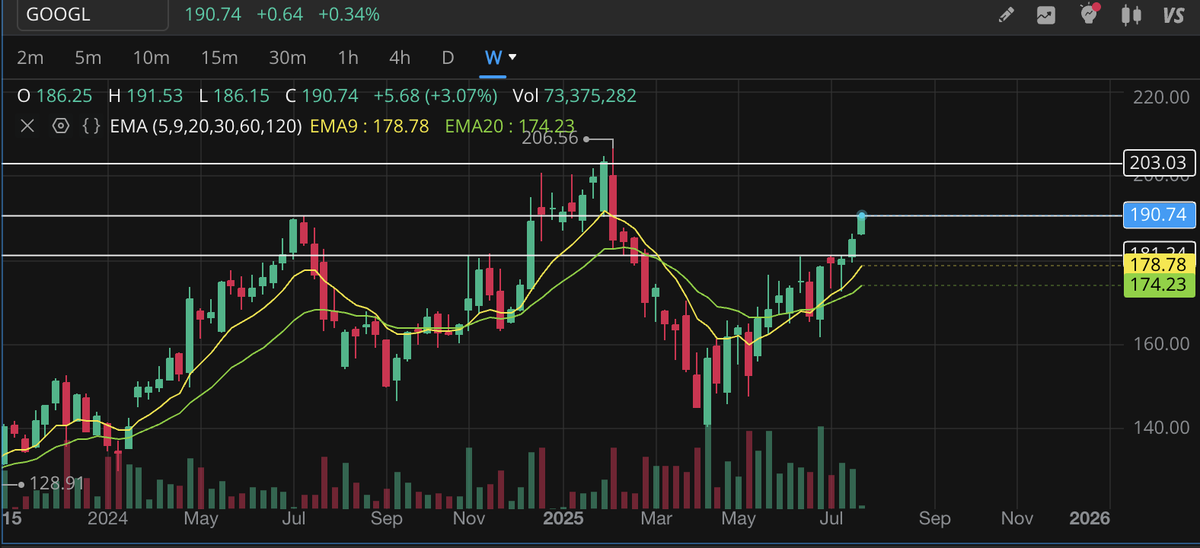1200x548 pixels.
Task: Click the header +0.64 change value
Action: (x=281, y=15)
